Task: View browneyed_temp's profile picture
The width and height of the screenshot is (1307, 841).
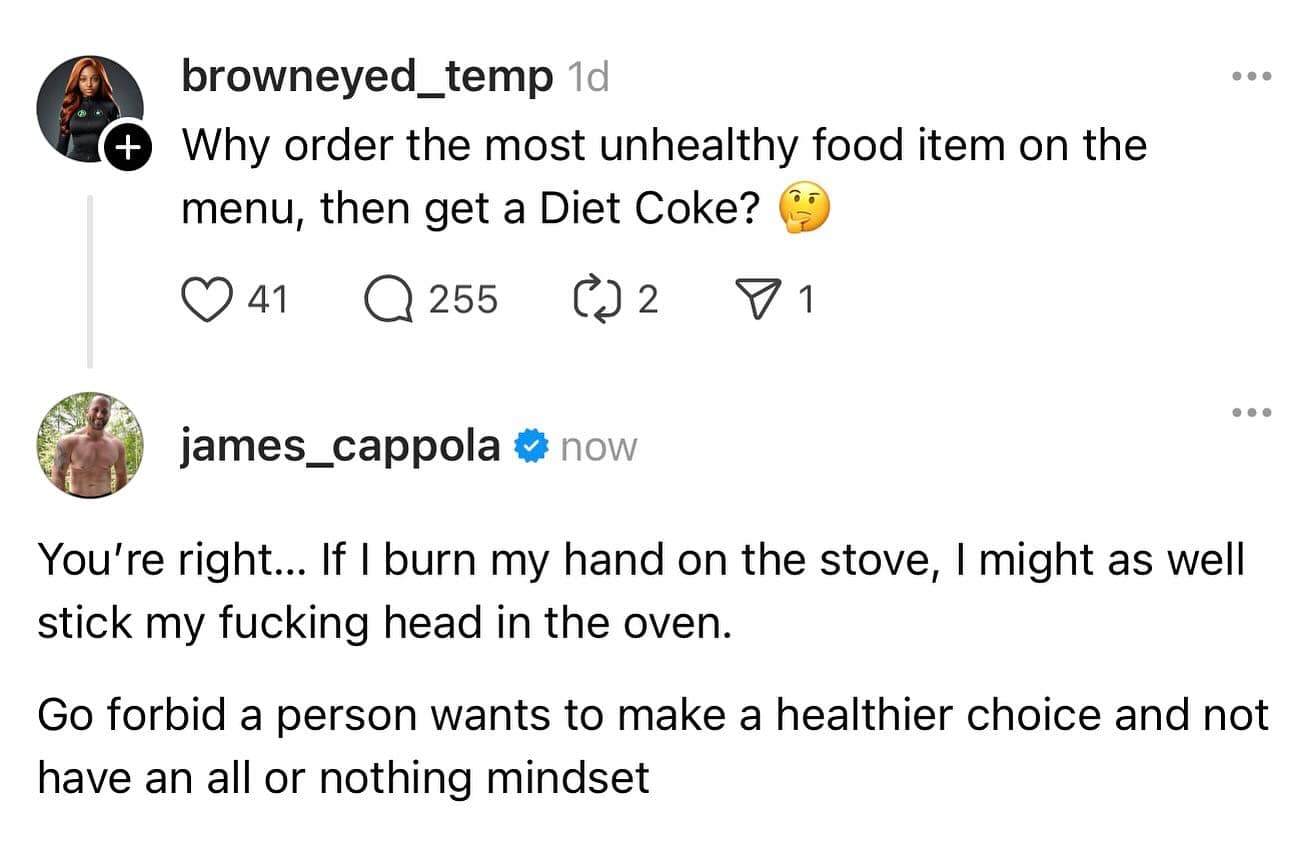Action: click(88, 107)
